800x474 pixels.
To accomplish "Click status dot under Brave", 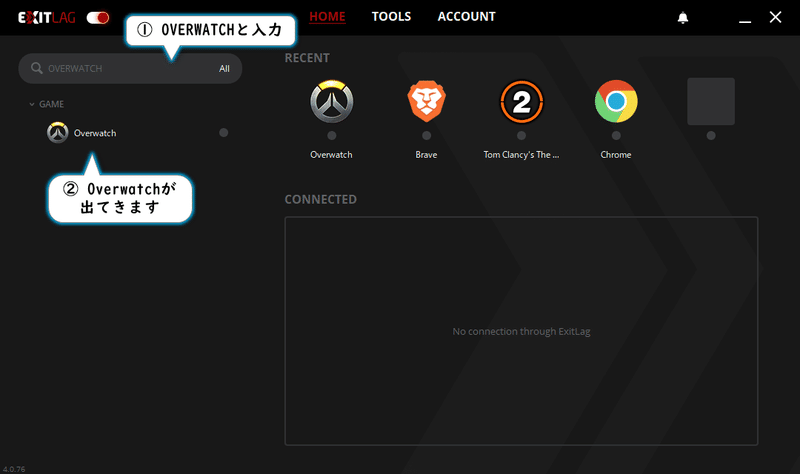I will [x=427, y=136].
